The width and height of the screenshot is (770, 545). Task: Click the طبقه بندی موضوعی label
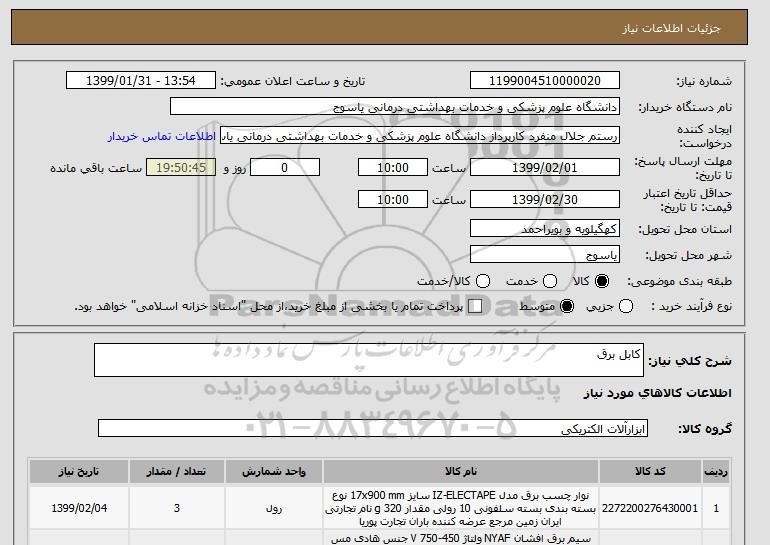pos(680,281)
